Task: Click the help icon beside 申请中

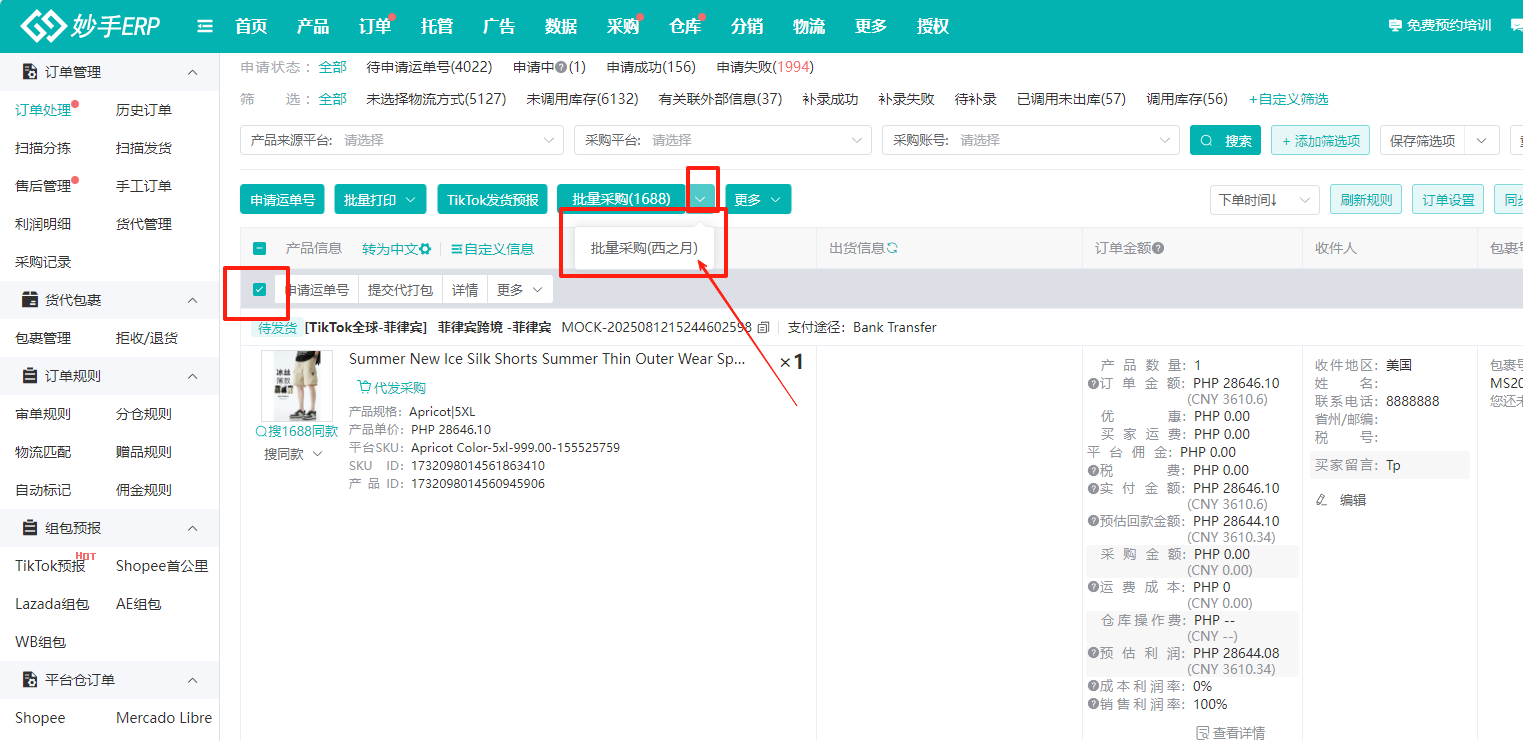Action: point(561,67)
